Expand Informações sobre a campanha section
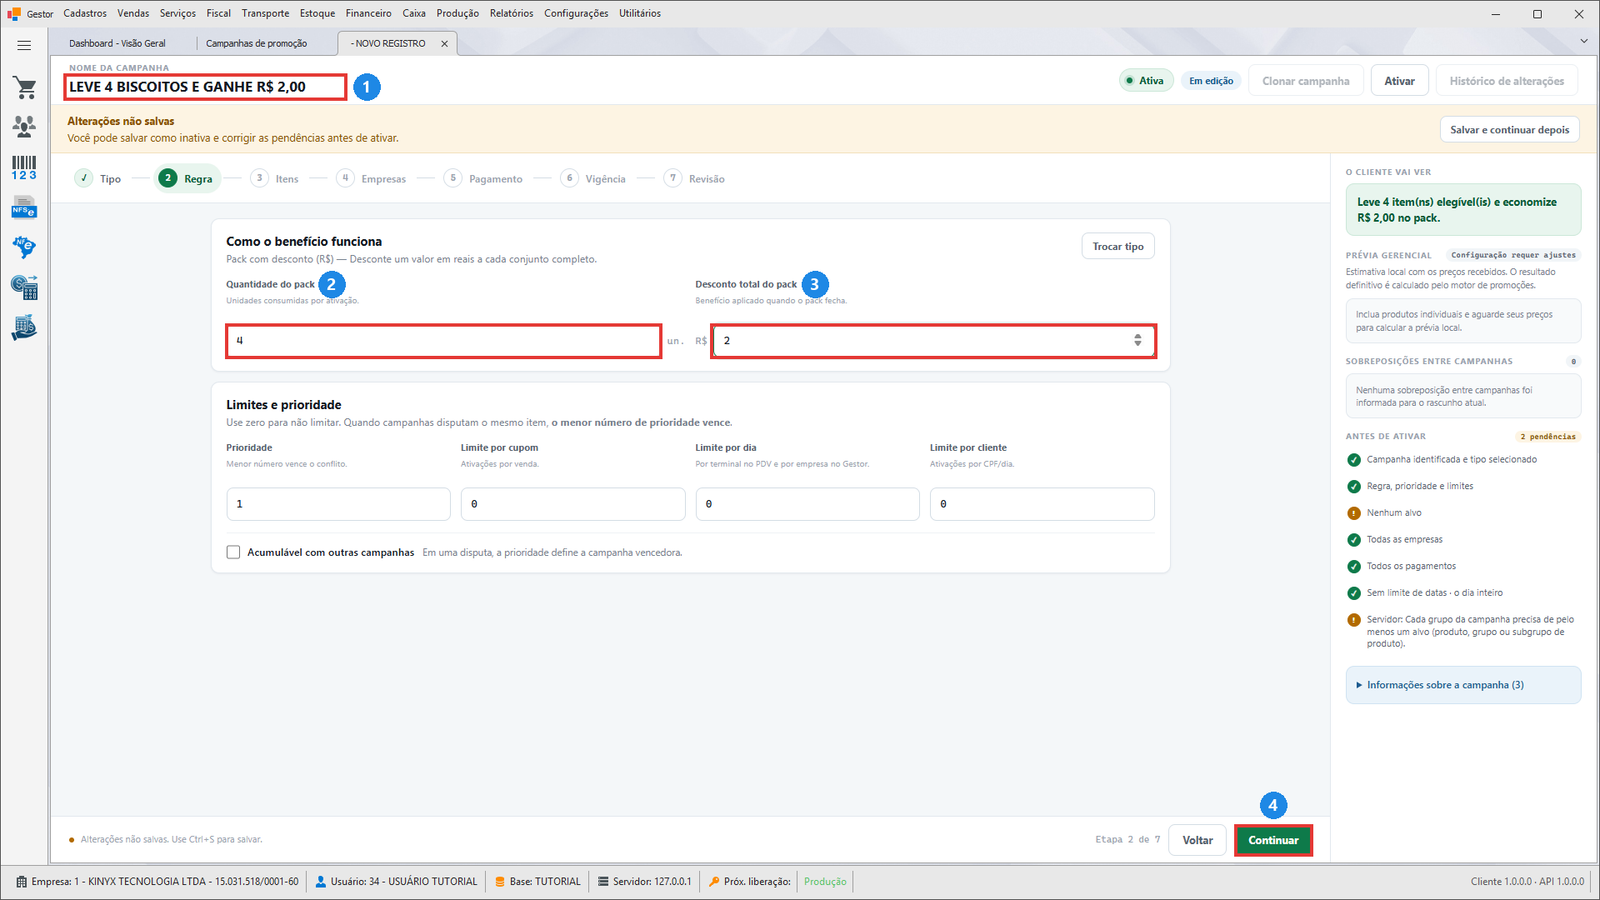 pyautogui.click(x=1463, y=685)
